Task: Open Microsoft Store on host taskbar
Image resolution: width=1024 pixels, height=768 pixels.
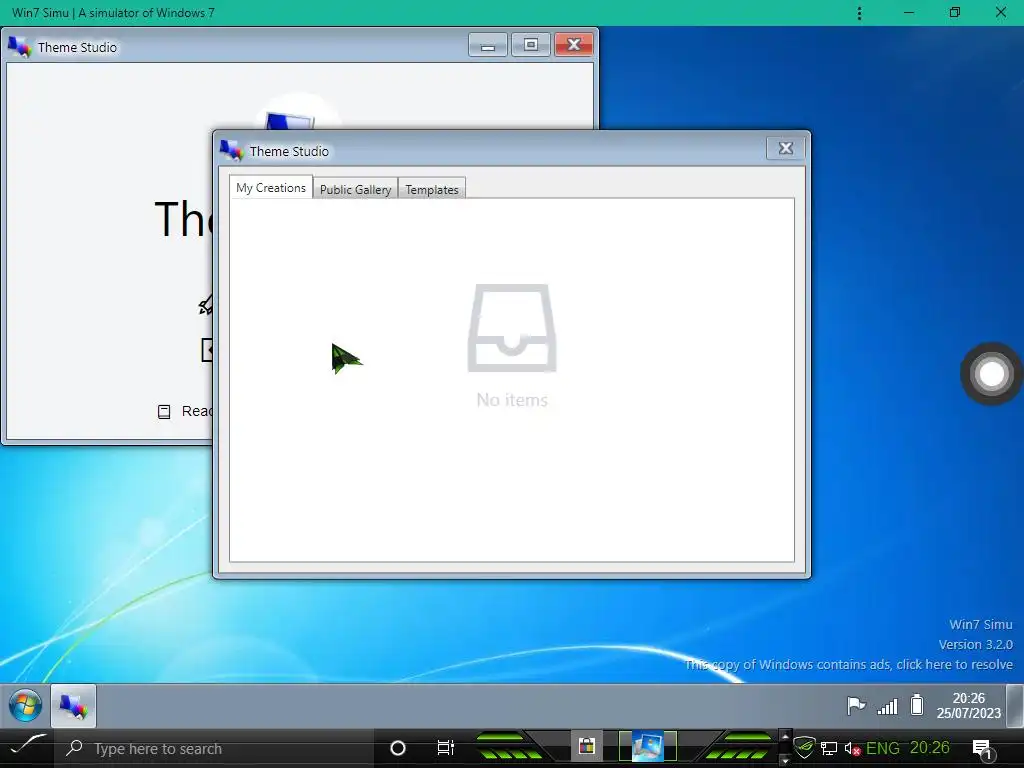Action: (586, 746)
